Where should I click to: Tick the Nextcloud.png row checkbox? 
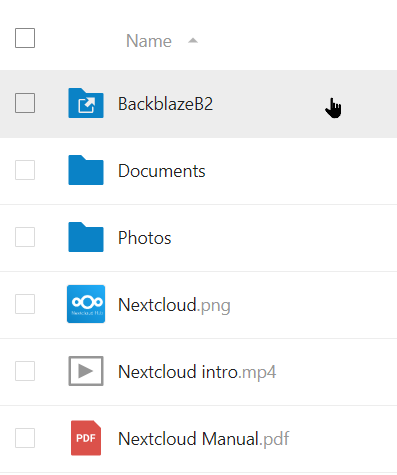pyautogui.click(x=25, y=304)
